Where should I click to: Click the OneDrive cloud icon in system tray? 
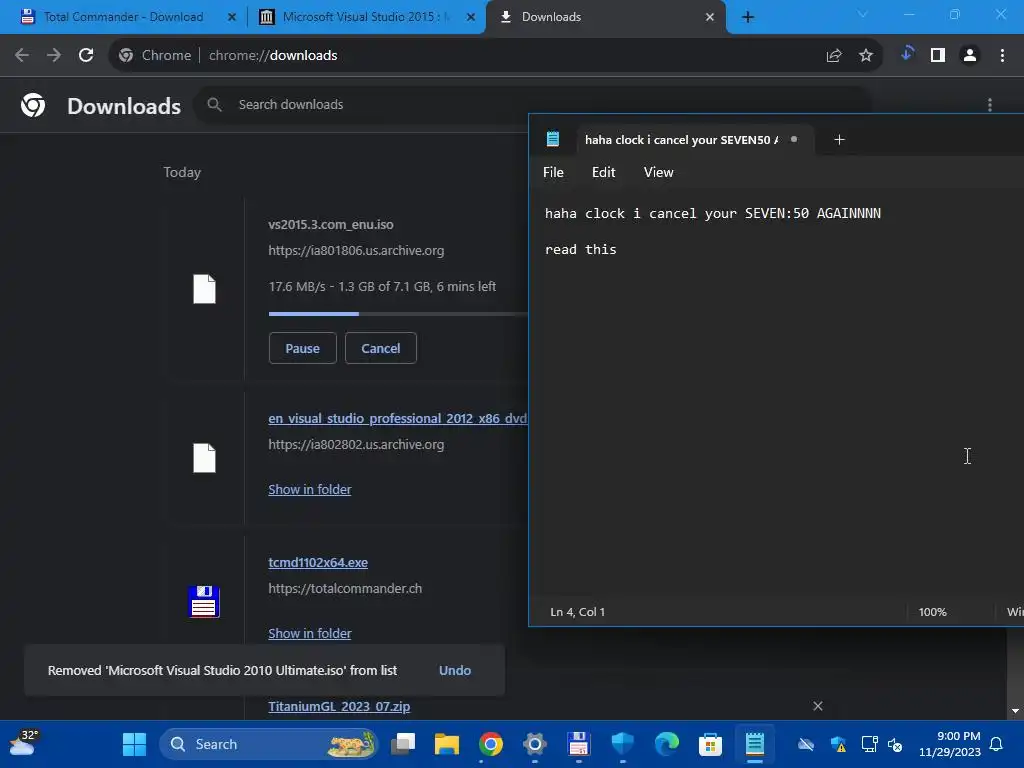[x=806, y=744]
